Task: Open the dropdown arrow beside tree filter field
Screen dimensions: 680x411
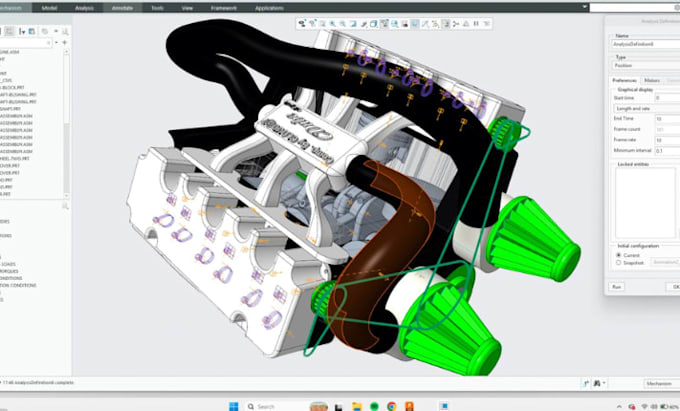Action: 56,42
